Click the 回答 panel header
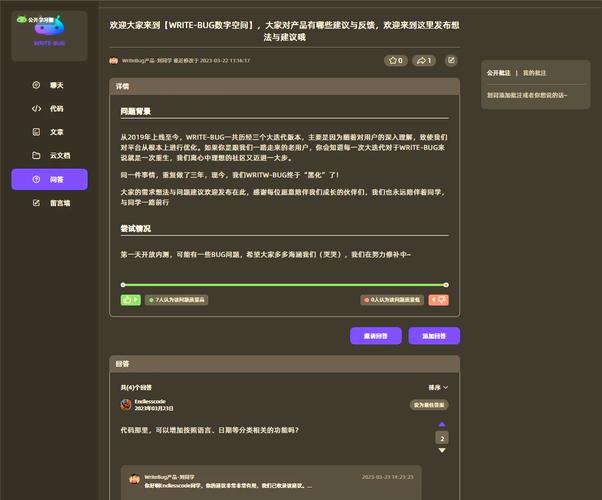This screenshot has width=602, height=500. click(284, 364)
